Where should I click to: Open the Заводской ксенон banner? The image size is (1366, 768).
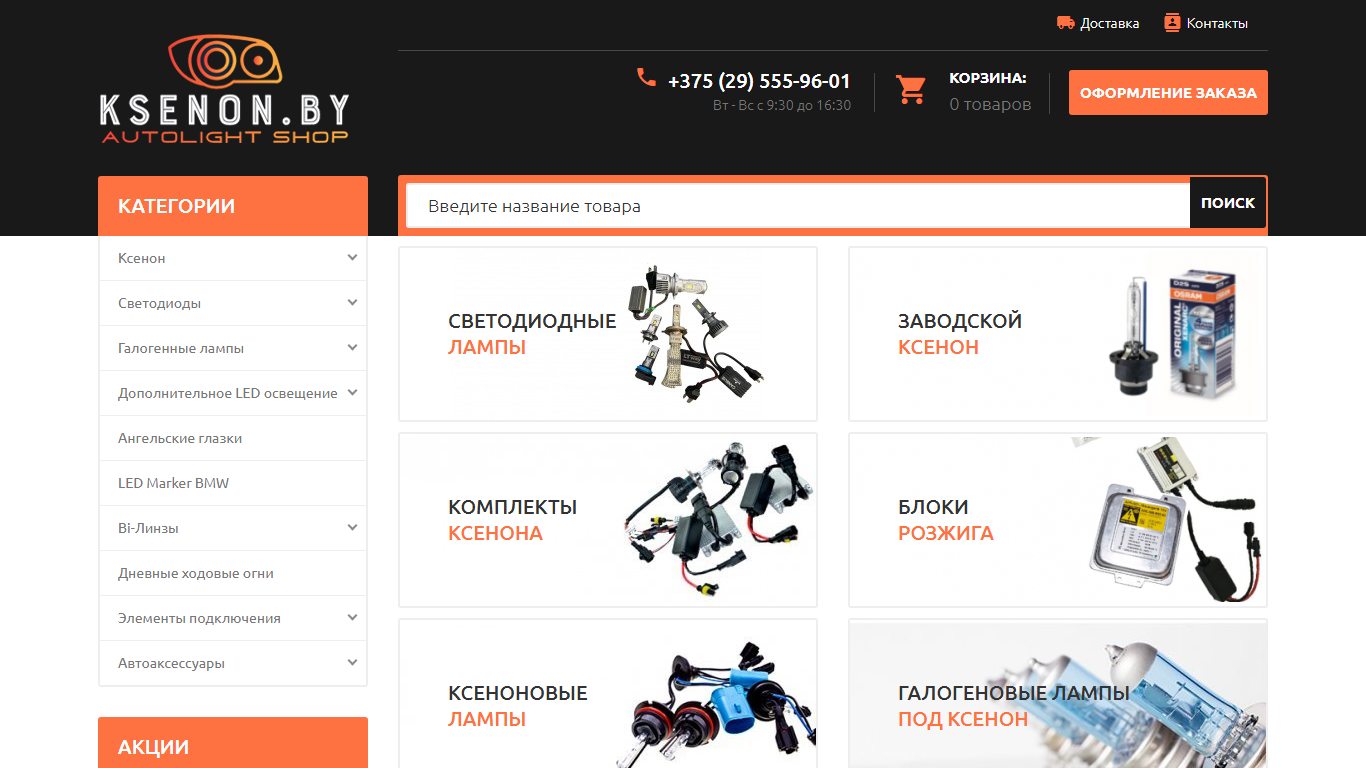(x=1058, y=334)
